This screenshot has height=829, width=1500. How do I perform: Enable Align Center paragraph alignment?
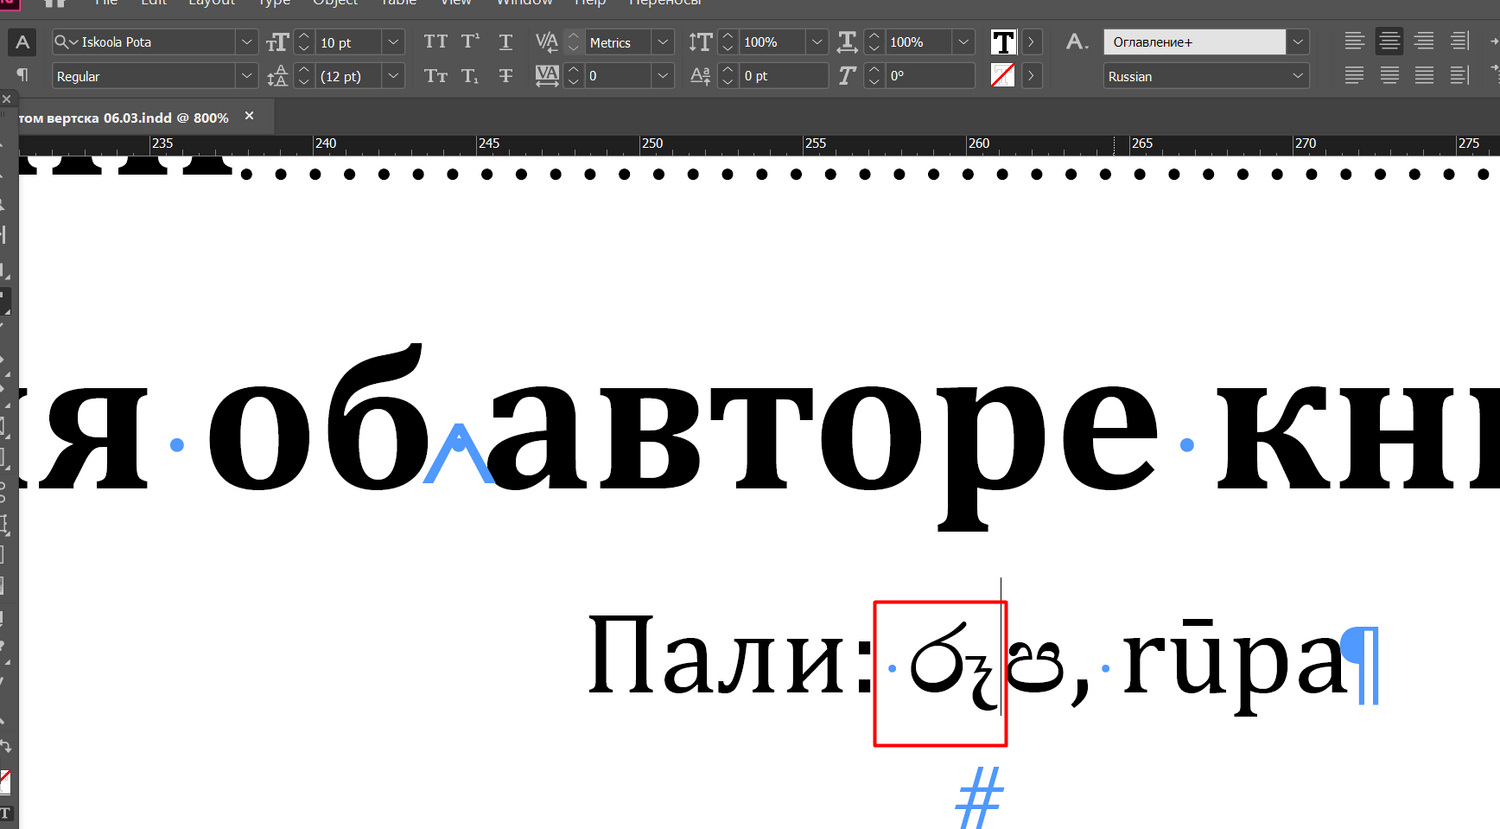pos(1389,42)
